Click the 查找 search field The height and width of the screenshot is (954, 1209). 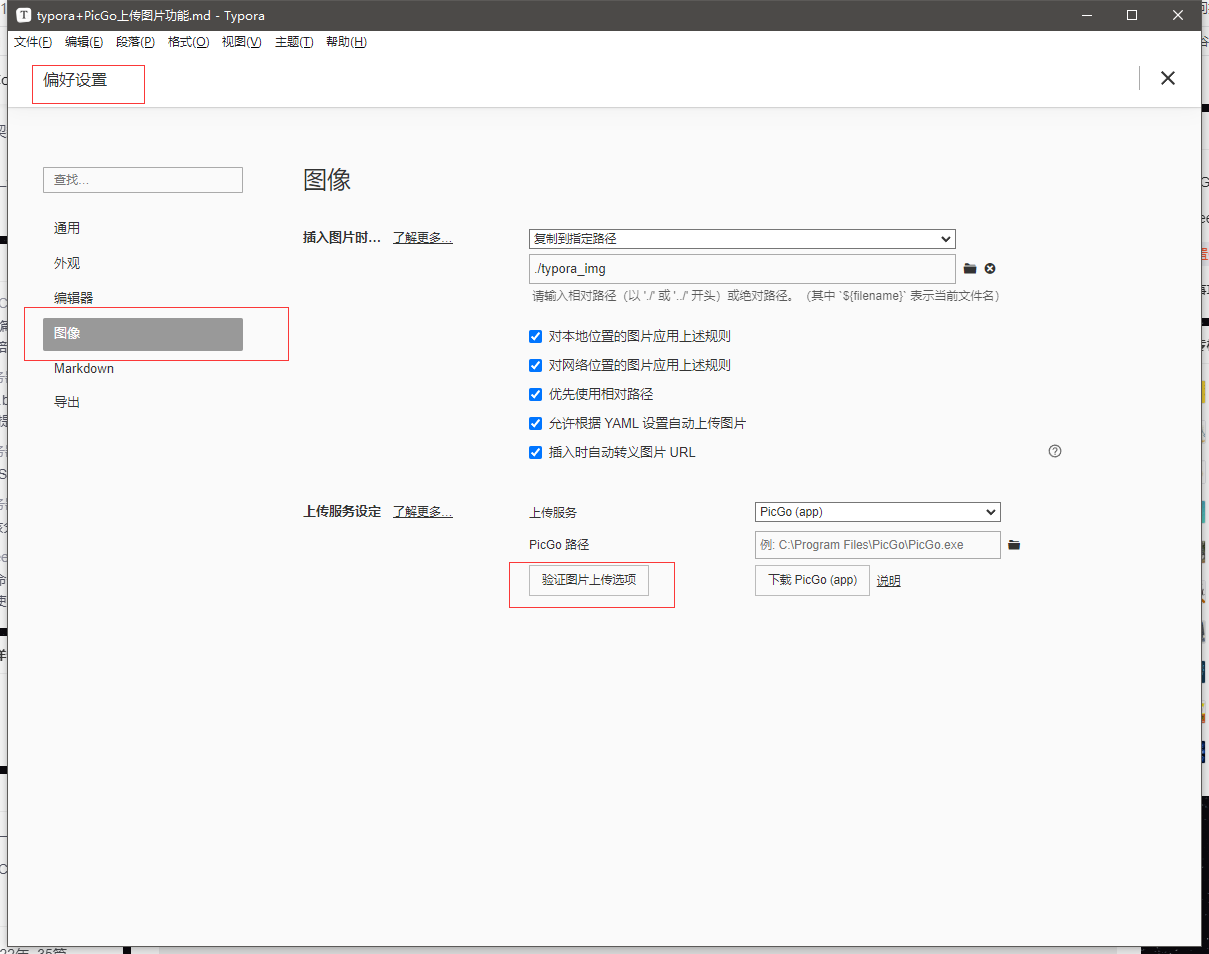tap(143, 180)
